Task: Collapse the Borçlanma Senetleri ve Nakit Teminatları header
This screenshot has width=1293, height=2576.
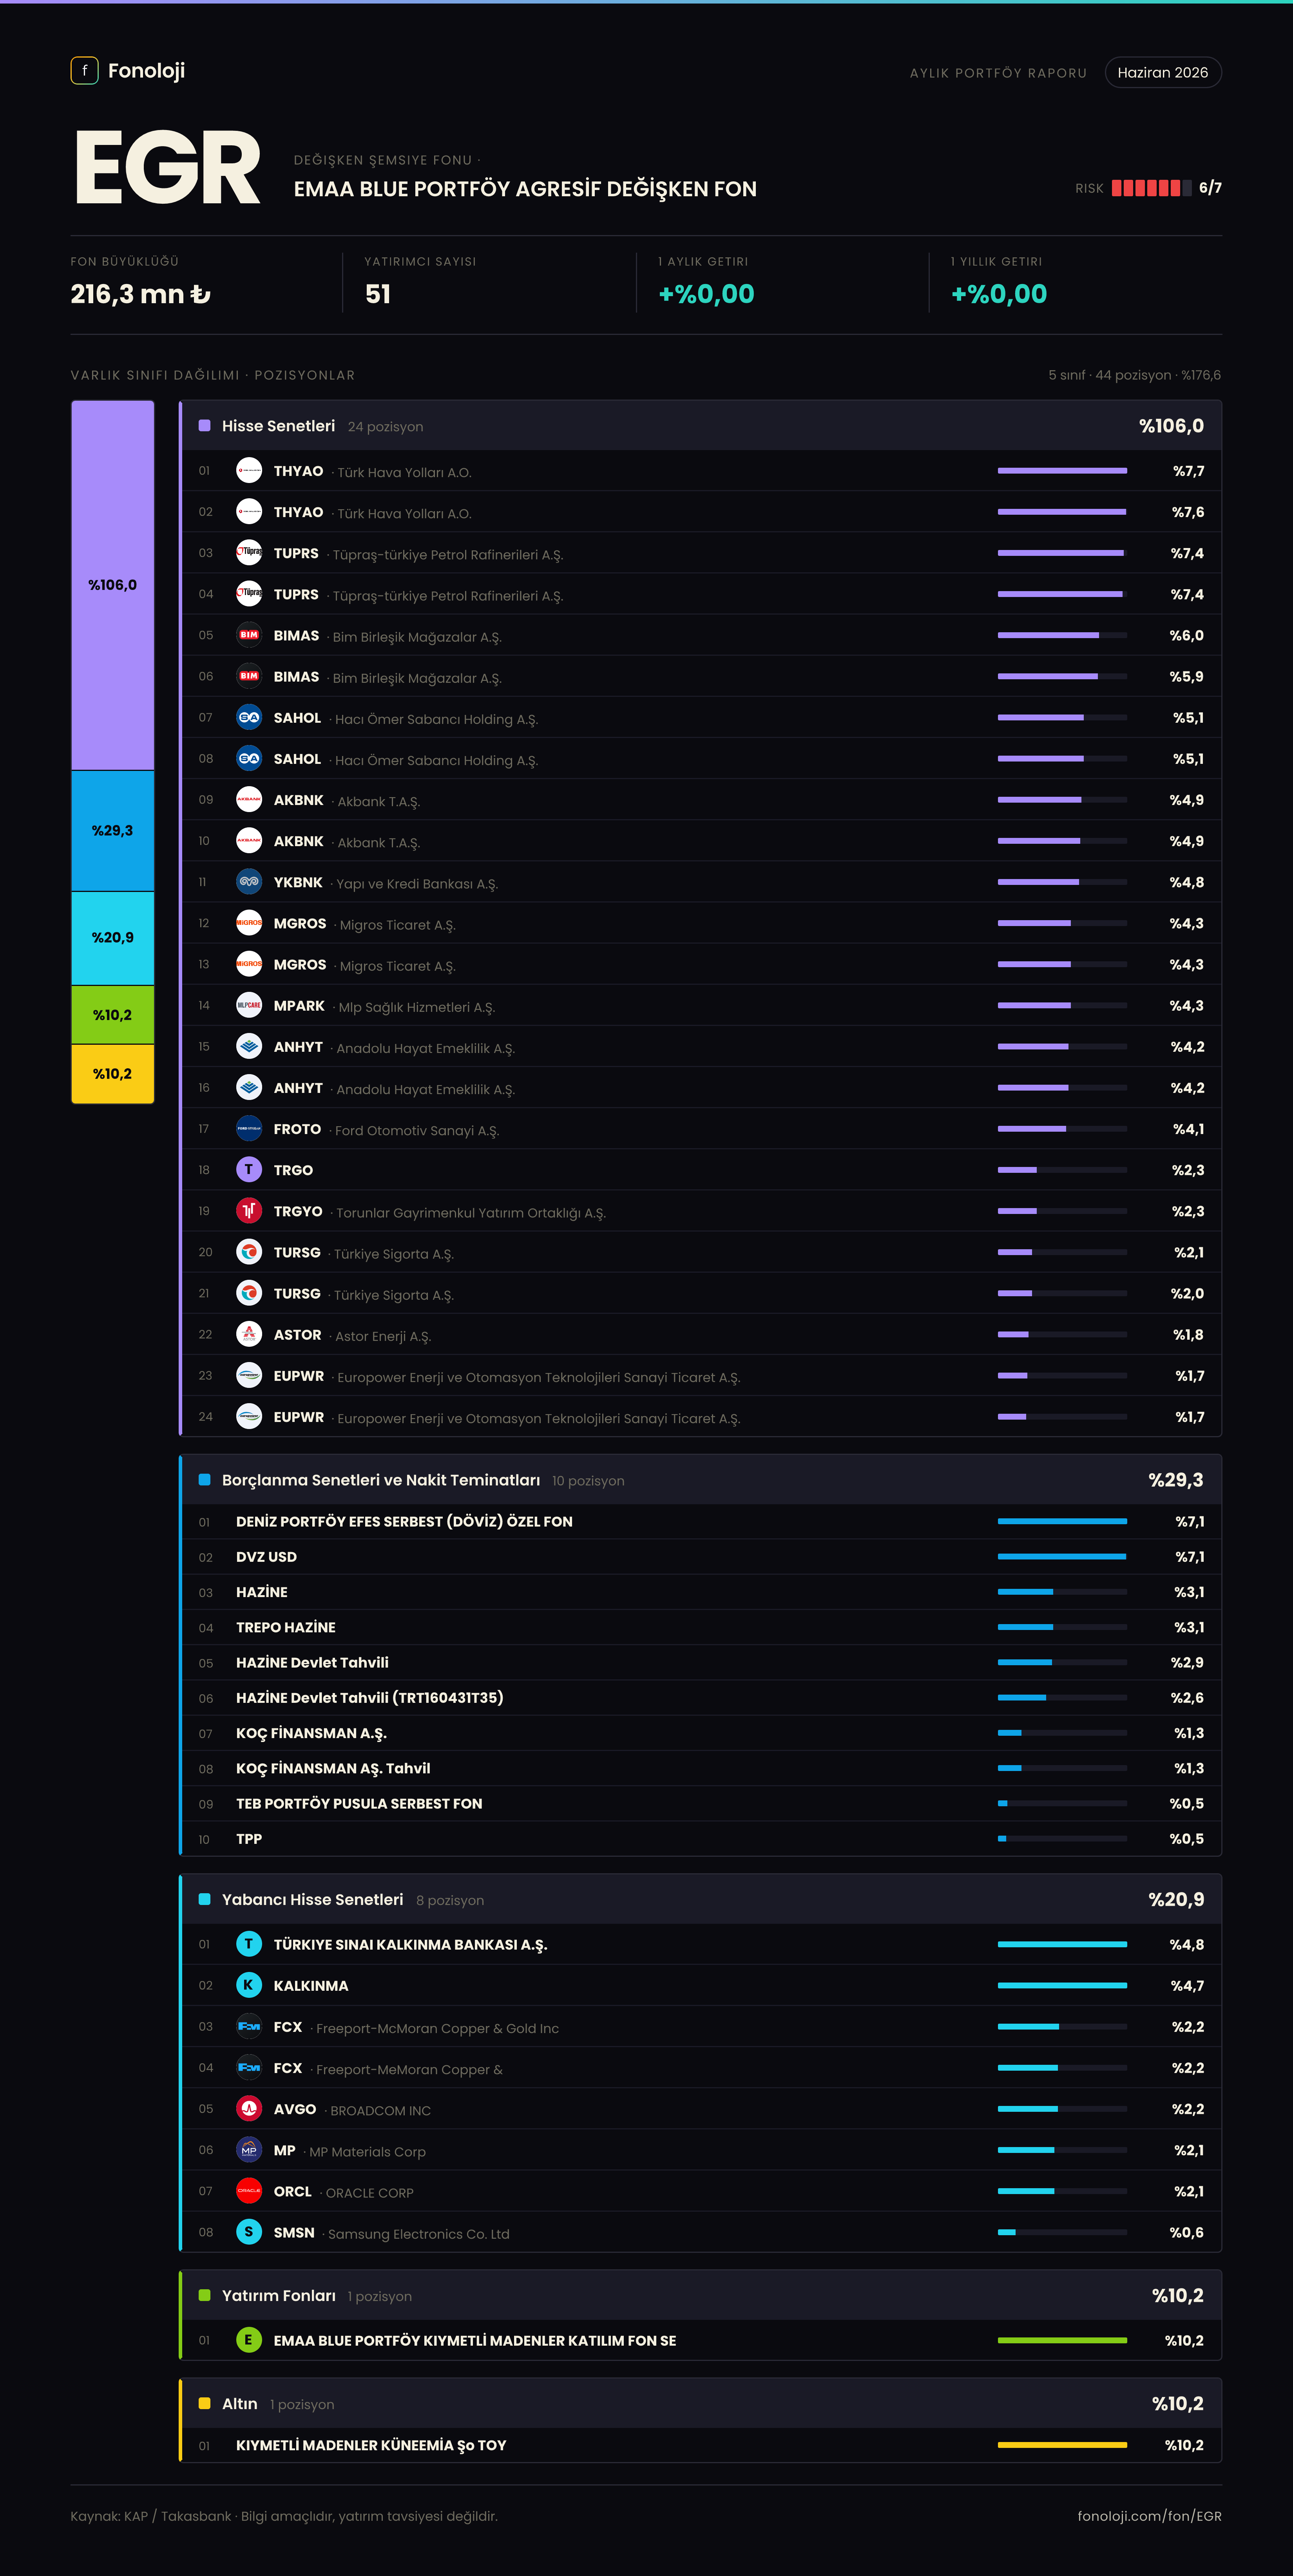Action: coord(701,1480)
